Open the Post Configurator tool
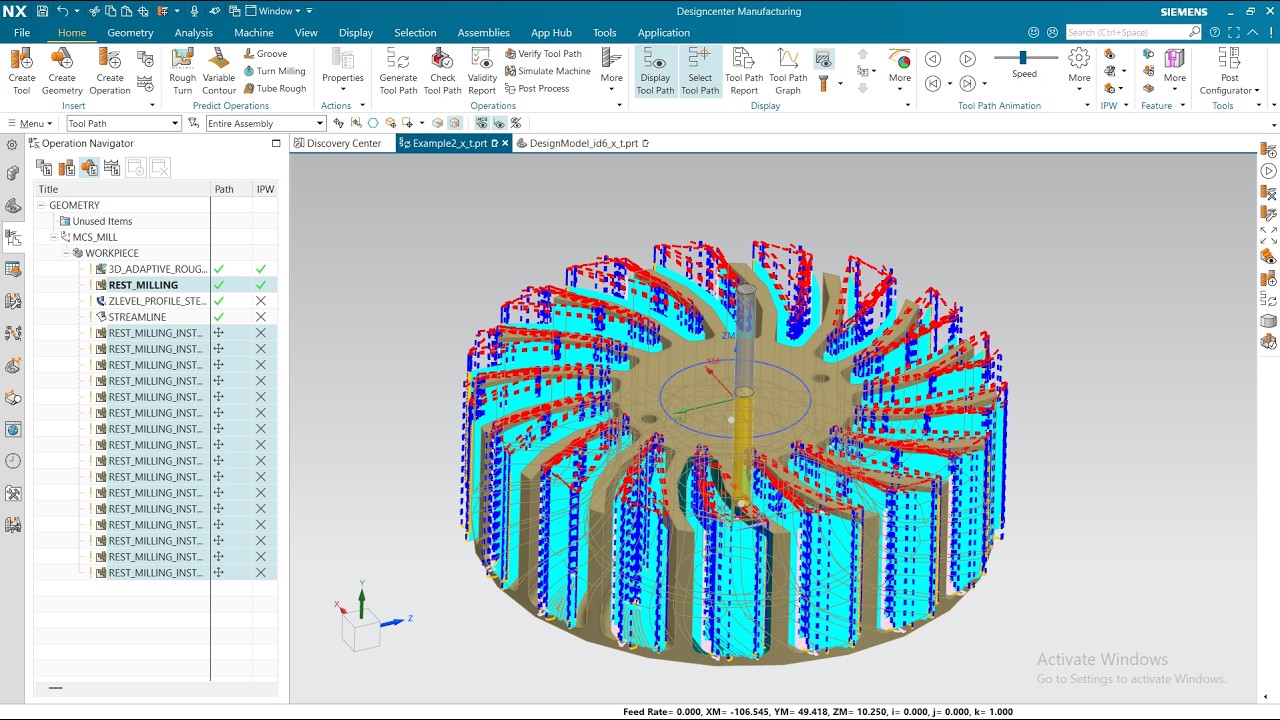The image size is (1280, 720). pyautogui.click(x=1229, y=71)
